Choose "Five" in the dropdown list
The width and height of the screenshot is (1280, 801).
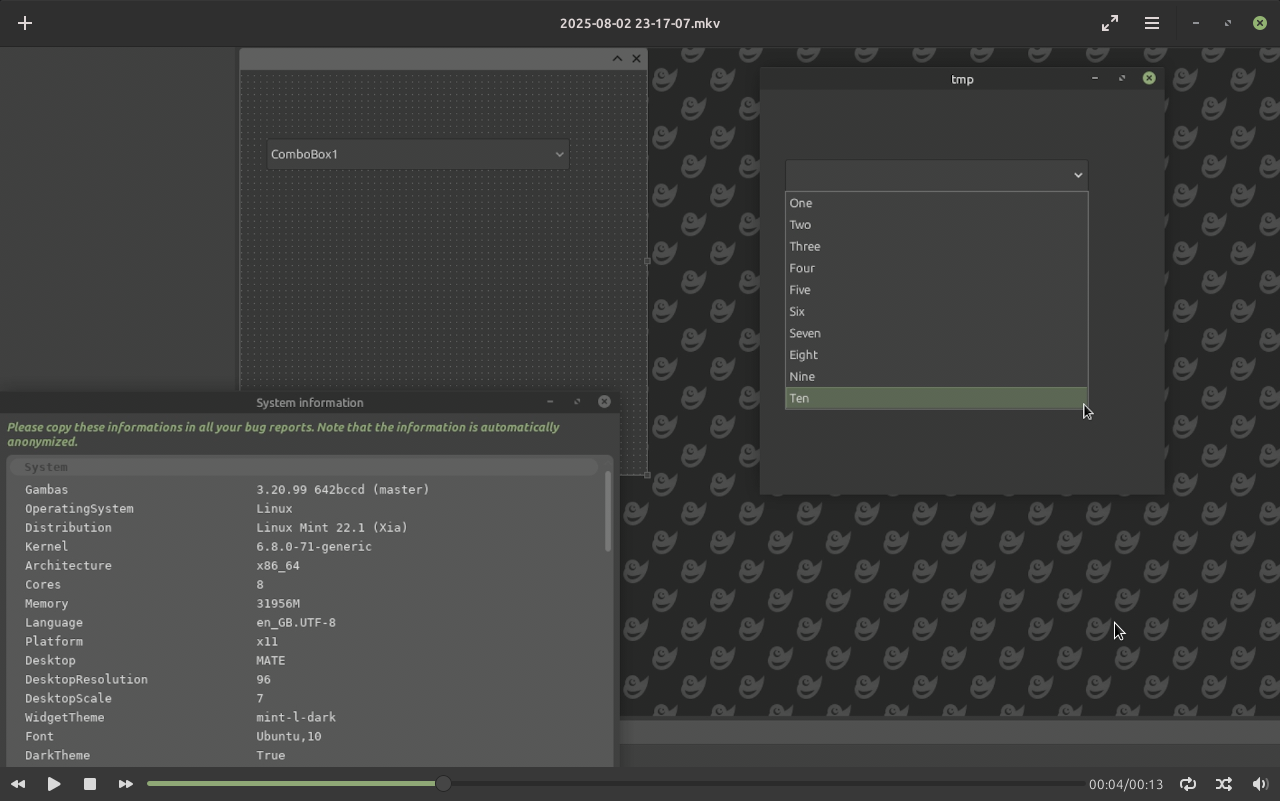(x=935, y=290)
